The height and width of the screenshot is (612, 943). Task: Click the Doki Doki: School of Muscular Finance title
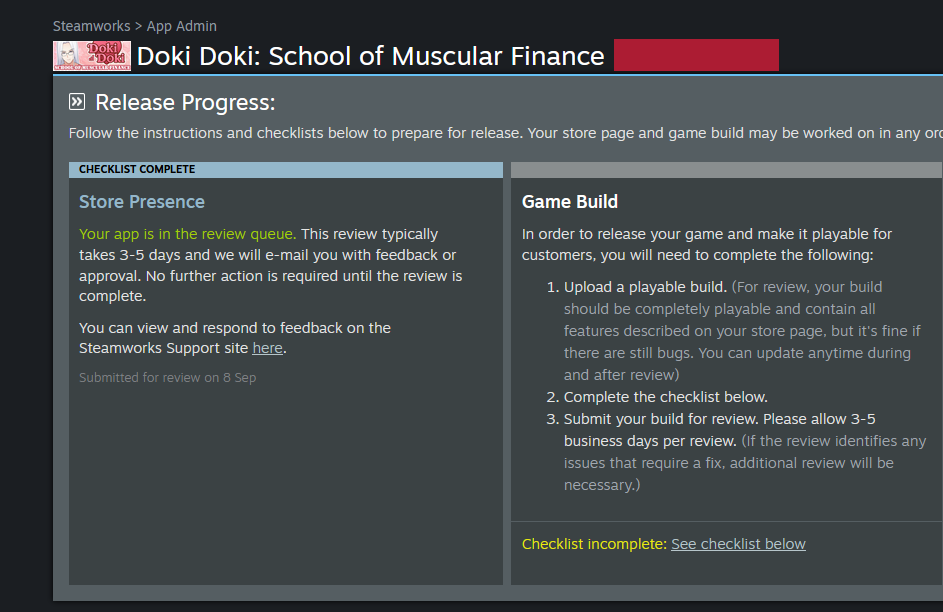pos(370,56)
